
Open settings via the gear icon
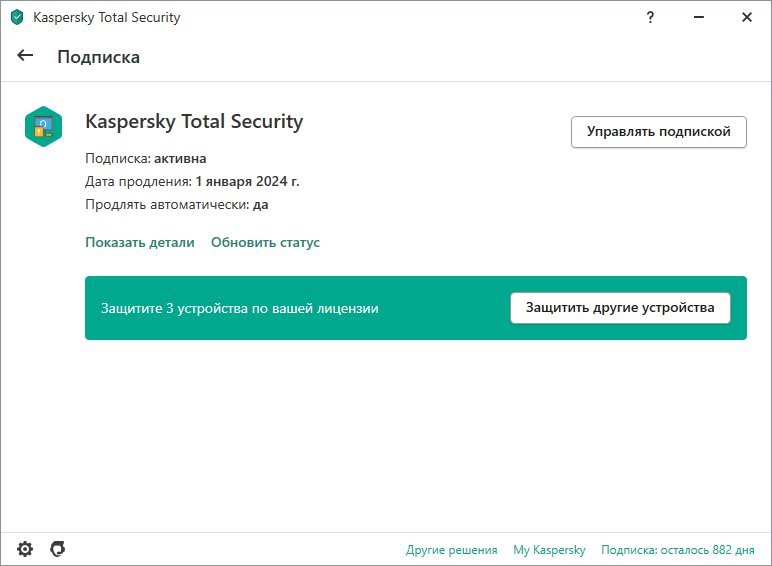(x=25, y=549)
